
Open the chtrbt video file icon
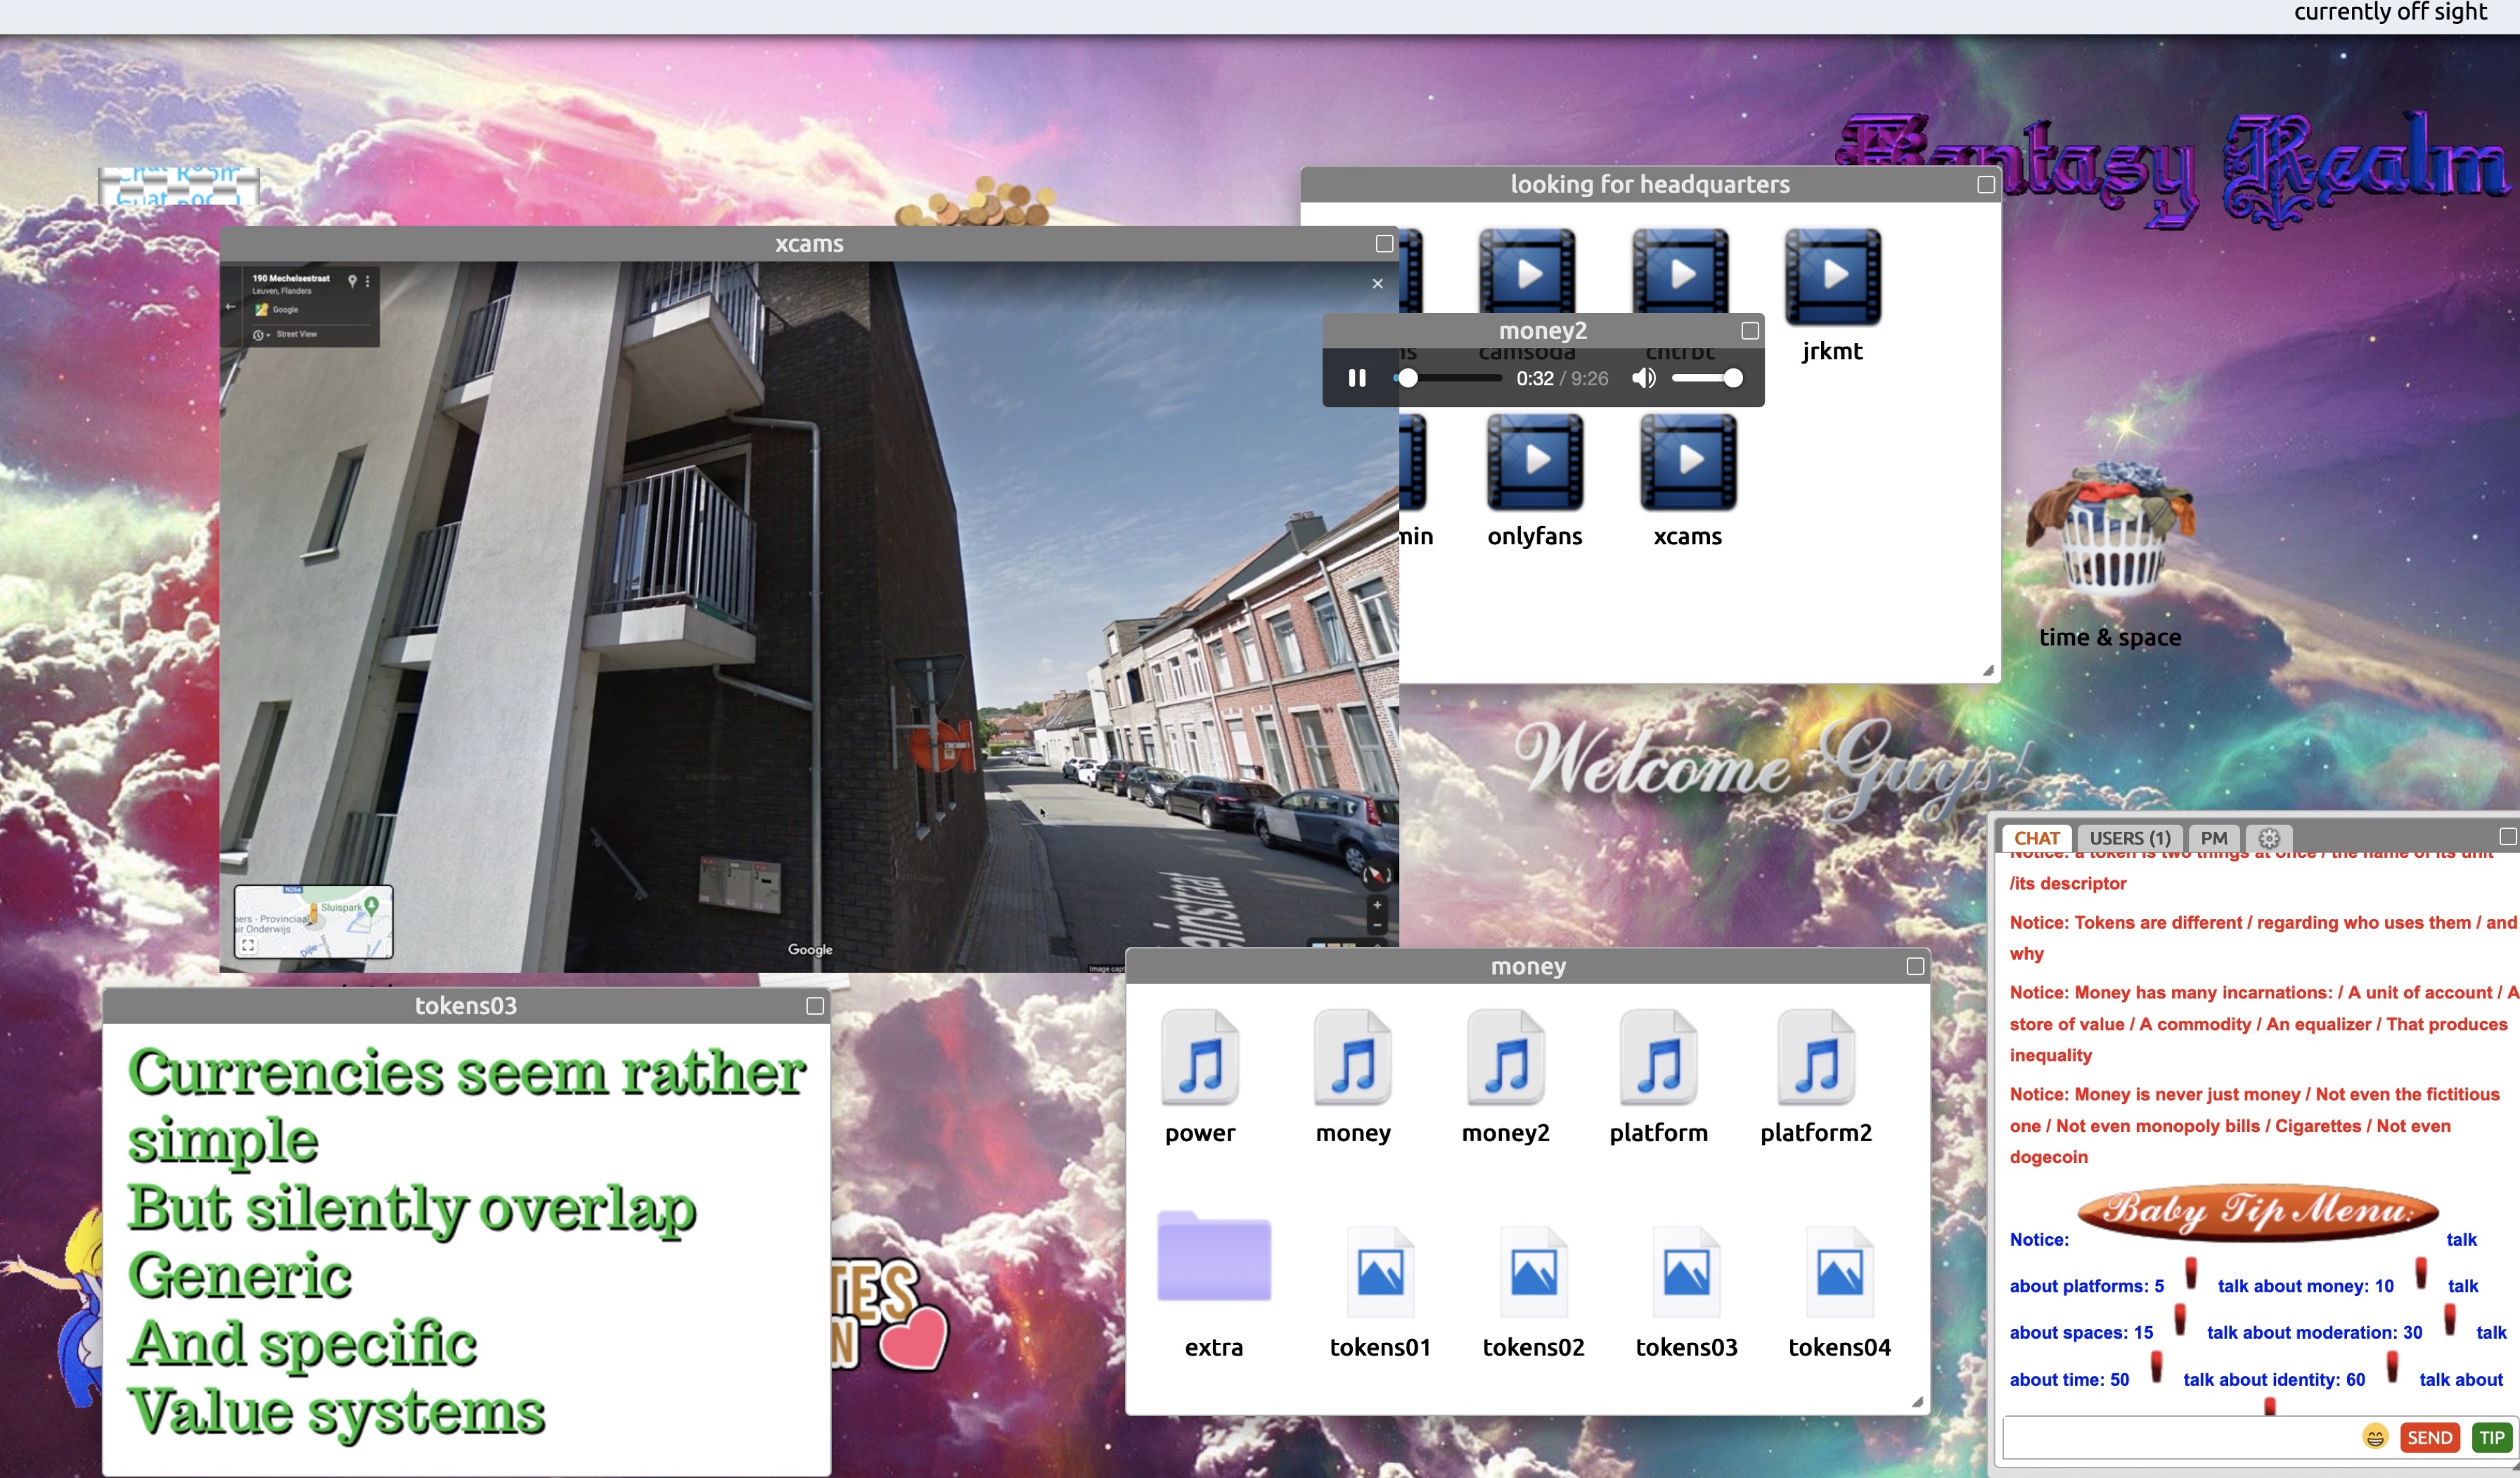pyautogui.click(x=1680, y=270)
